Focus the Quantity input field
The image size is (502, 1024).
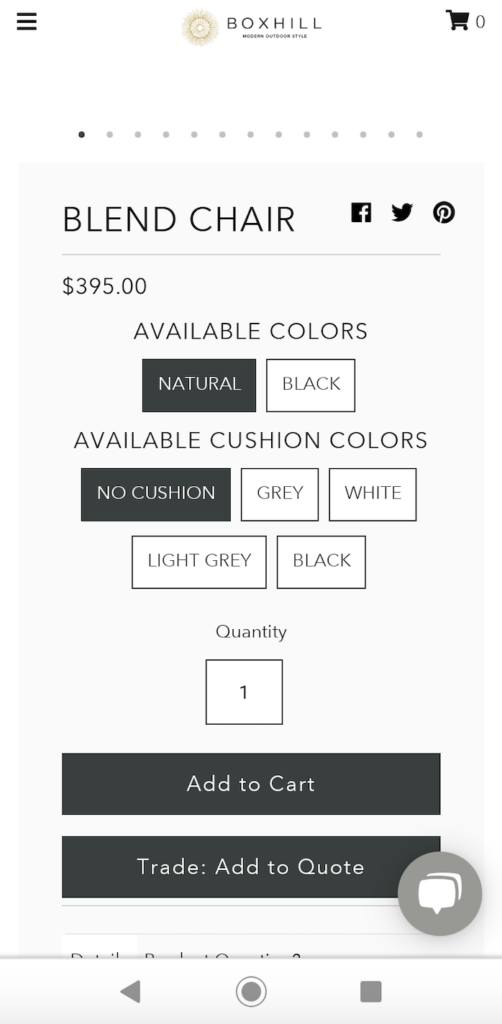[244, 692]
